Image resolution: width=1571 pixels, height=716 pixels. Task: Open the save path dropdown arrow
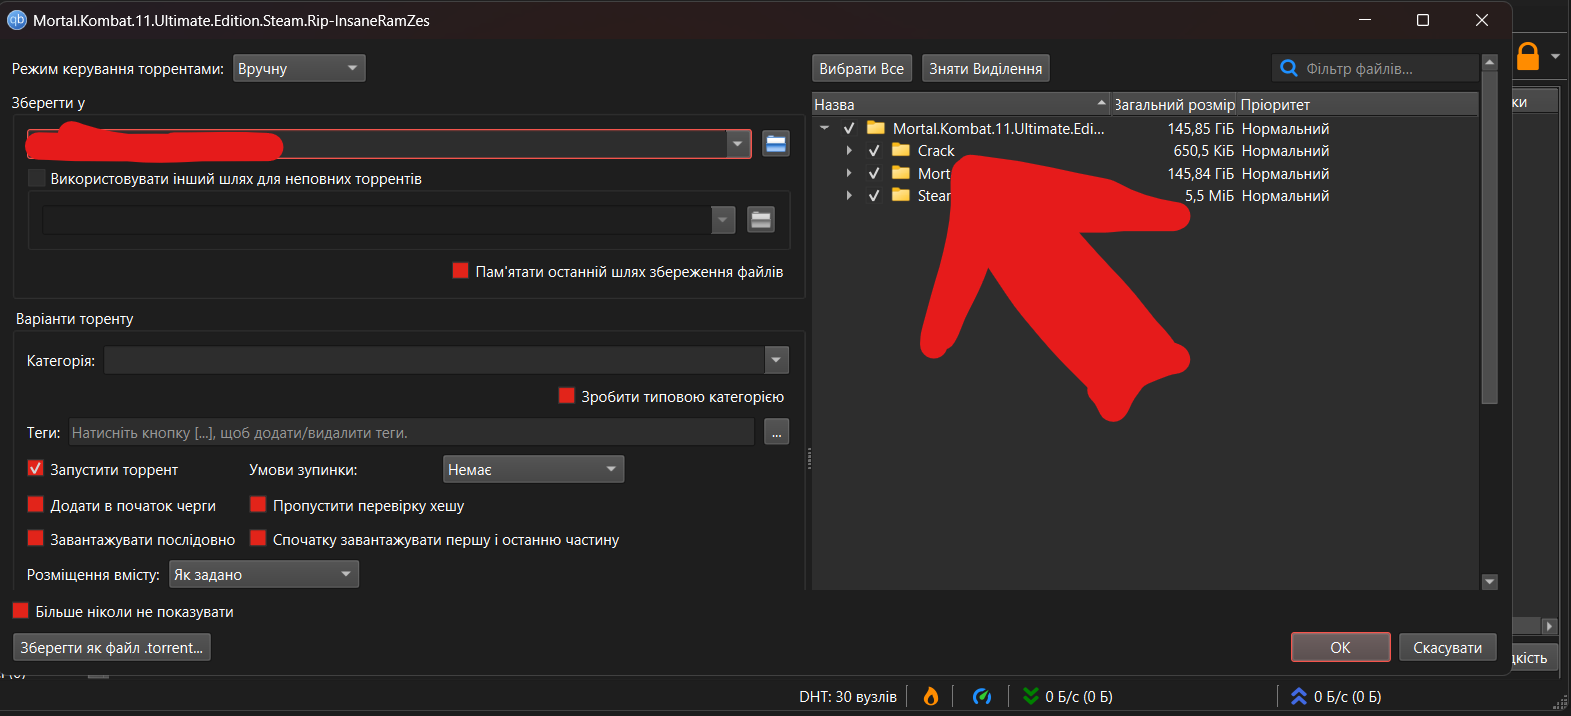[738, 144]
